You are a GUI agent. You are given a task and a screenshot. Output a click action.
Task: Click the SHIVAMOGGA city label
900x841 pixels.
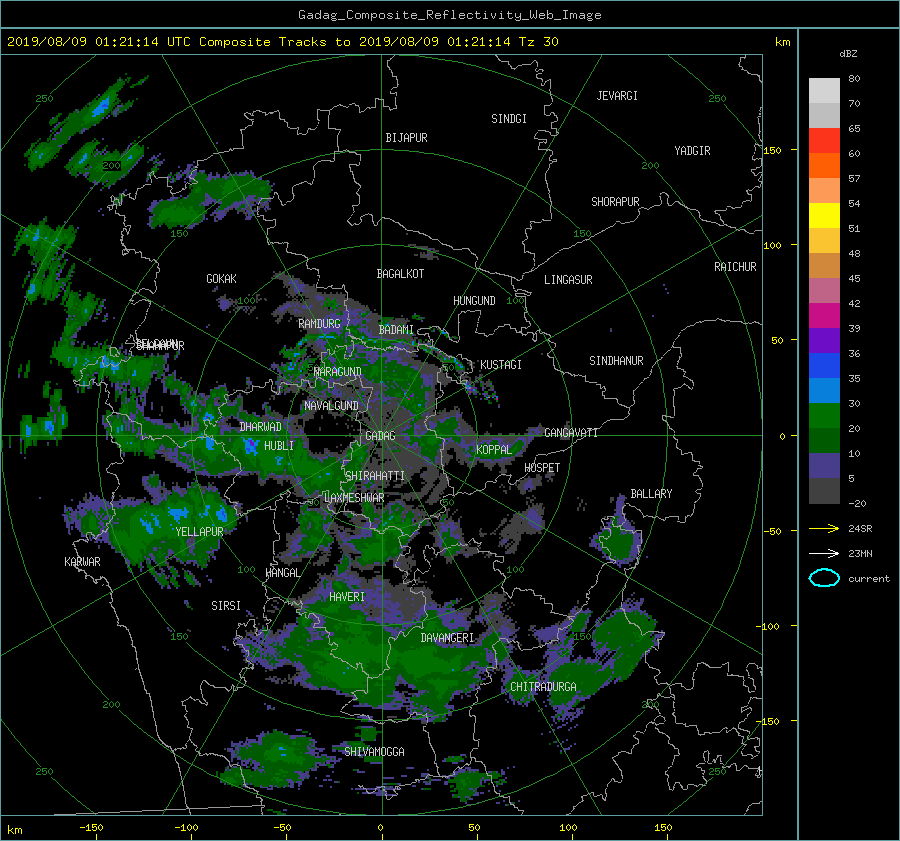pos(374,751)
